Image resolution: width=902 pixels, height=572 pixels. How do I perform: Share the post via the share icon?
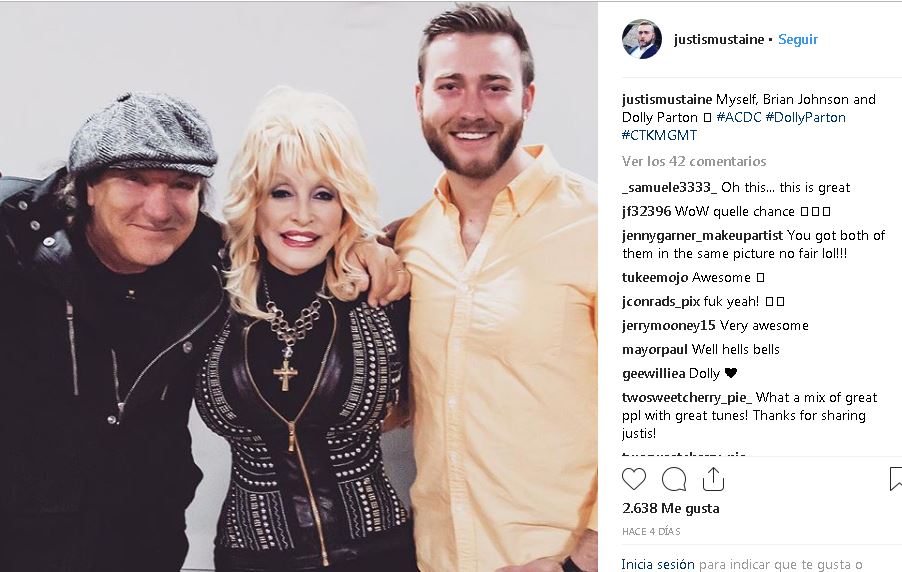pyautogui.click(x=713, y=479)
